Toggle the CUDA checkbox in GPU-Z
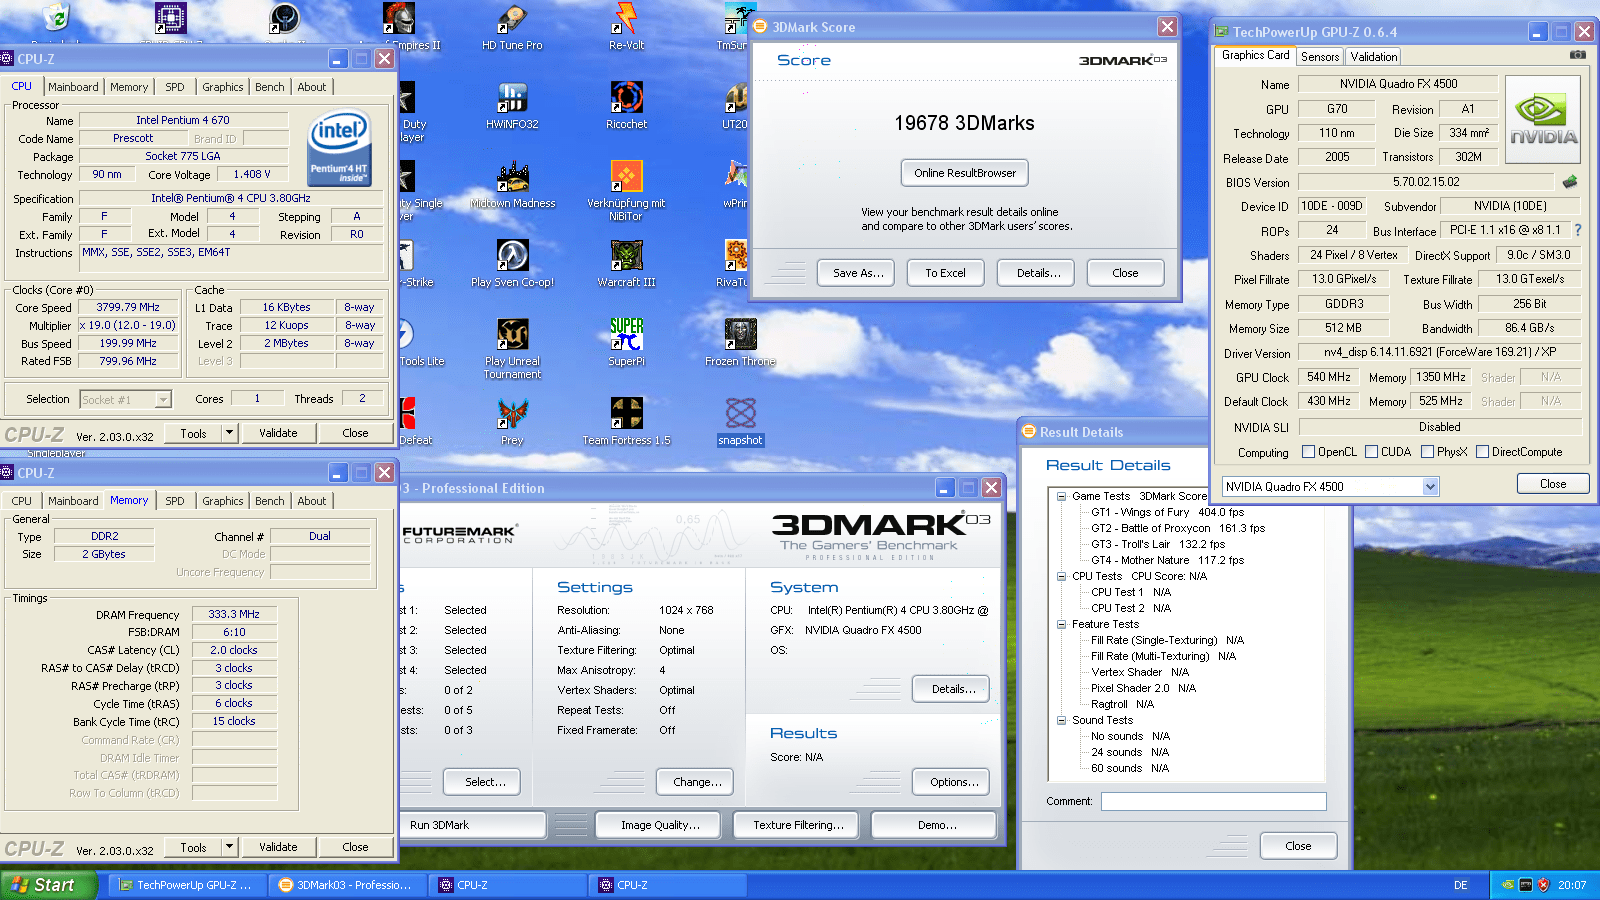Screen dimensions: 1600x900 (x=1371, y=452)
